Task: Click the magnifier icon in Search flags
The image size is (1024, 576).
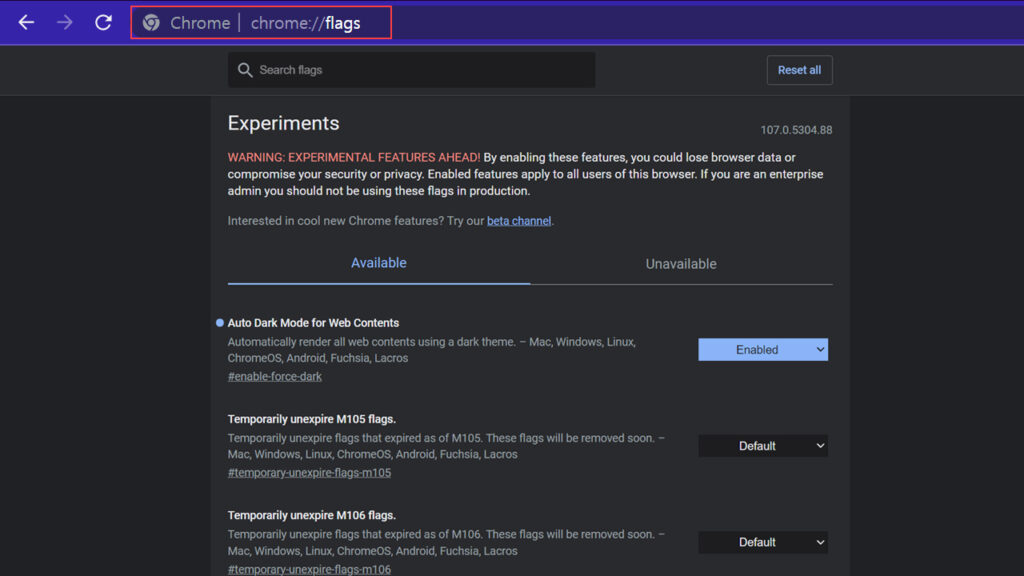Action: click(245, 70)
